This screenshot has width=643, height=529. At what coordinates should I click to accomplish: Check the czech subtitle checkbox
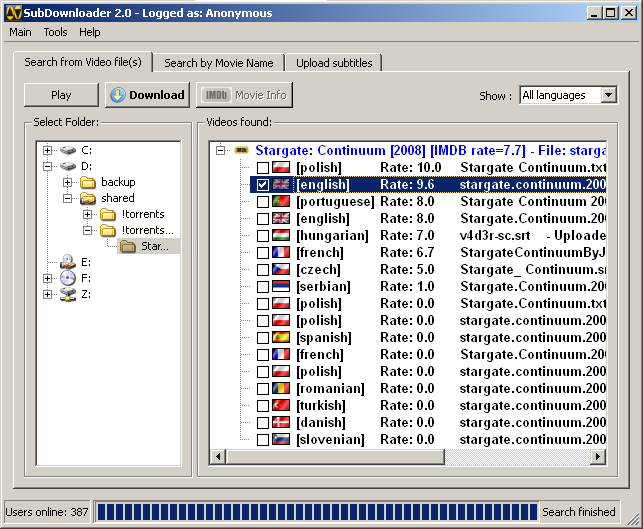[x=263, y=270]
